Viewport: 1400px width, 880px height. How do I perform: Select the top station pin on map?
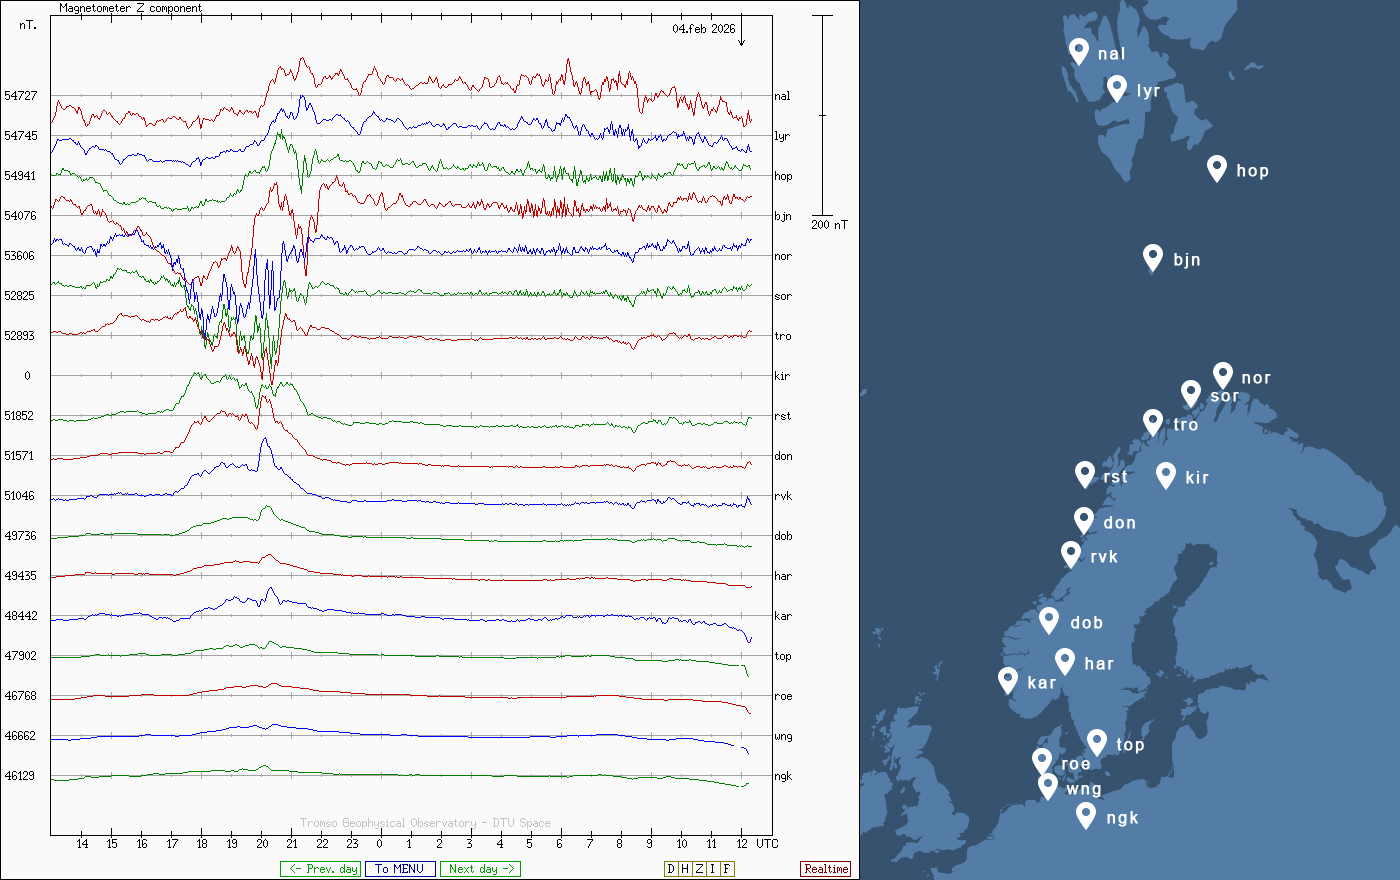point(1096,742)
